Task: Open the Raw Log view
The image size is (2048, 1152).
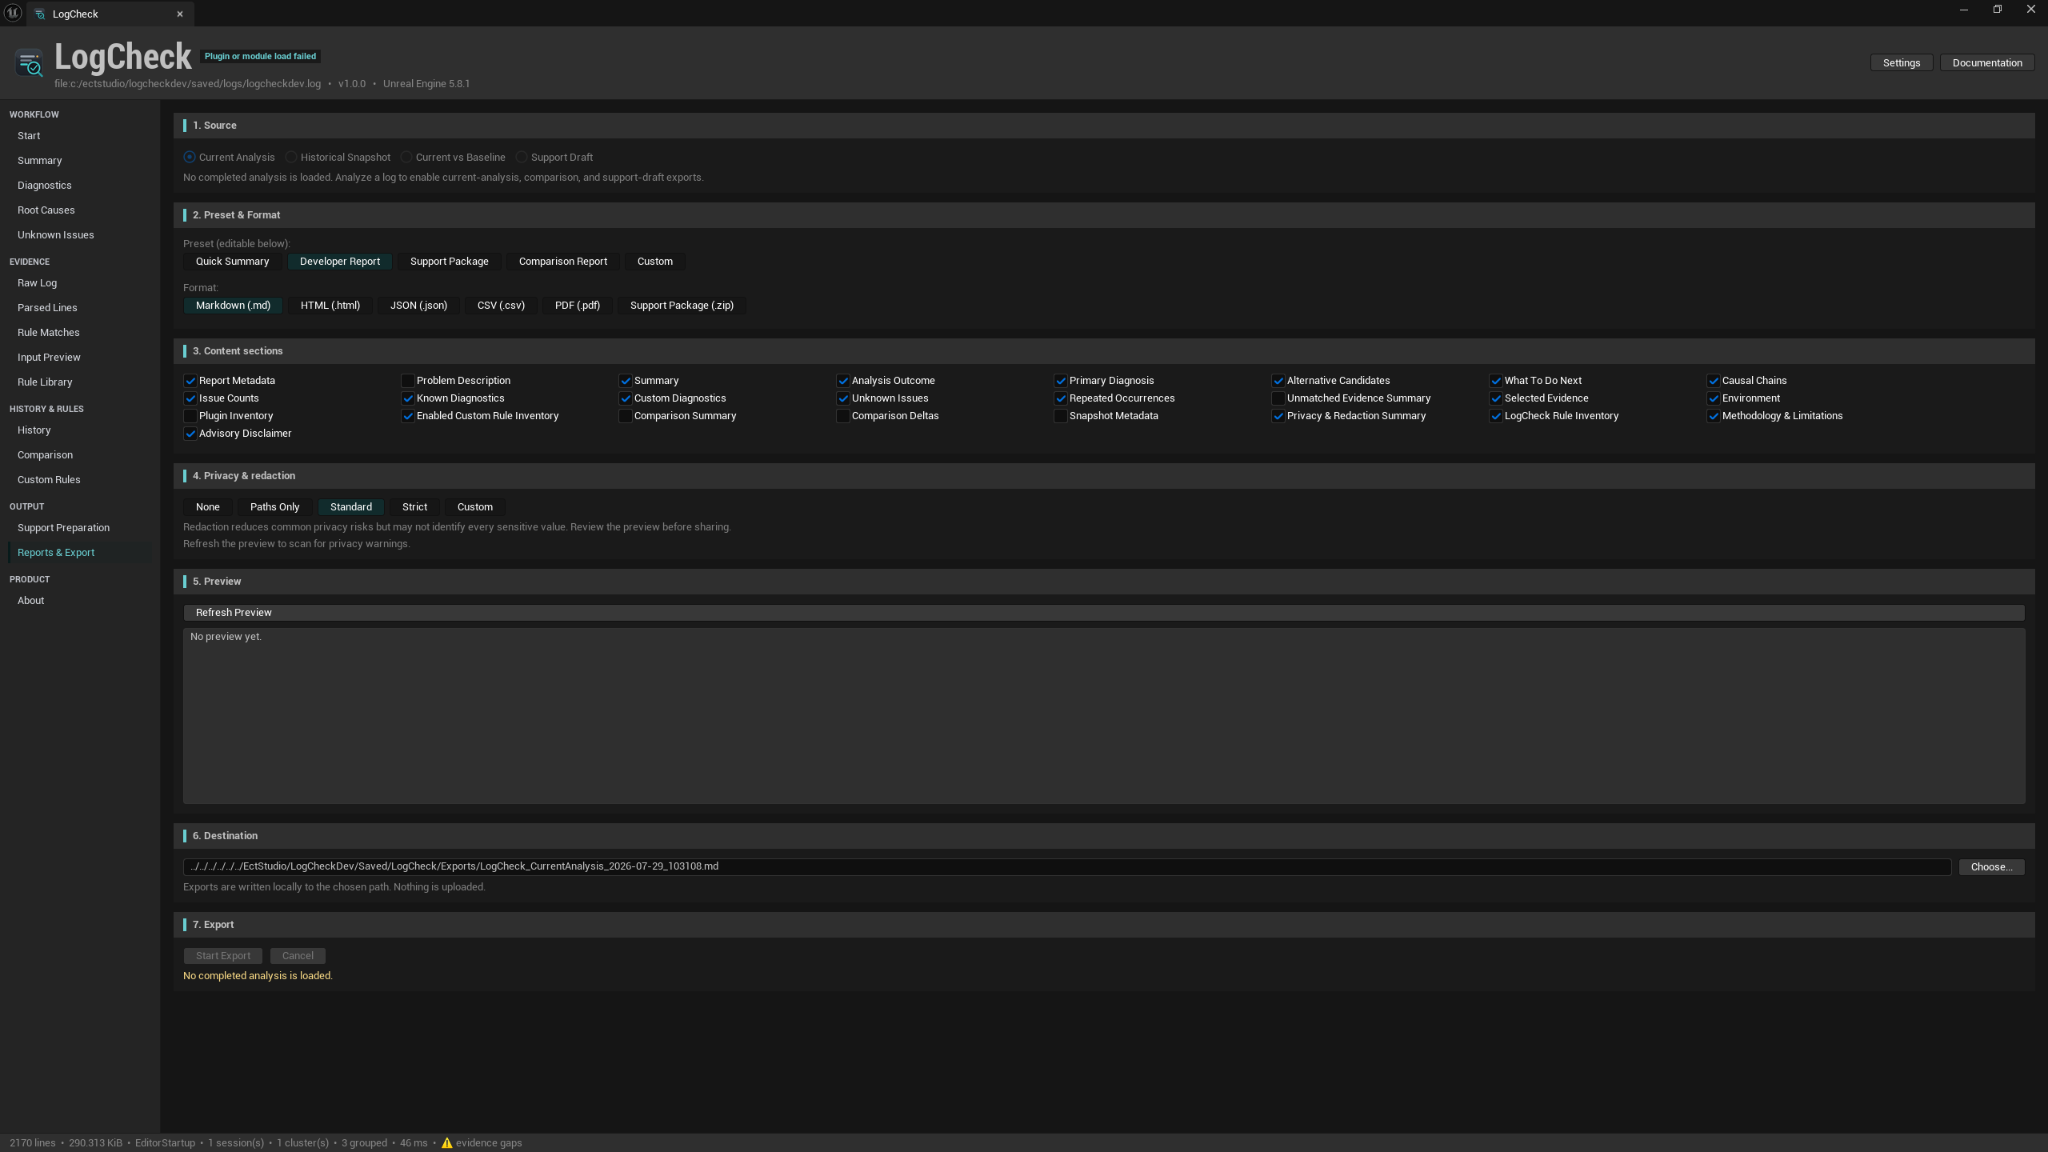Action: pos(37,284)
